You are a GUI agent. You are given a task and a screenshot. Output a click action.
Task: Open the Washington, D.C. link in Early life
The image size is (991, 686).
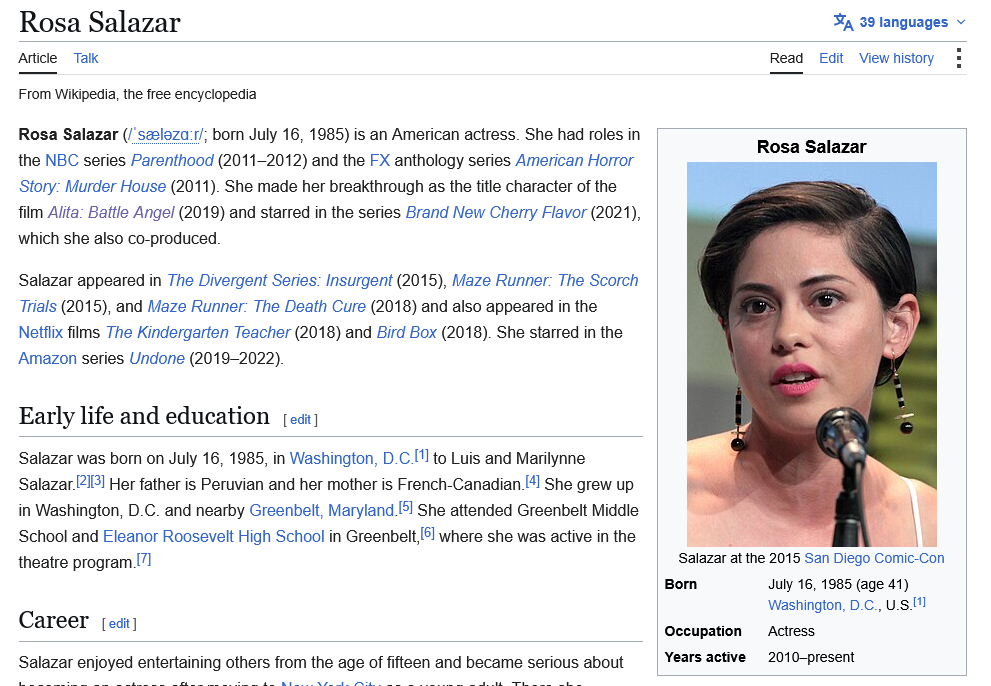(x=351, y=458)
